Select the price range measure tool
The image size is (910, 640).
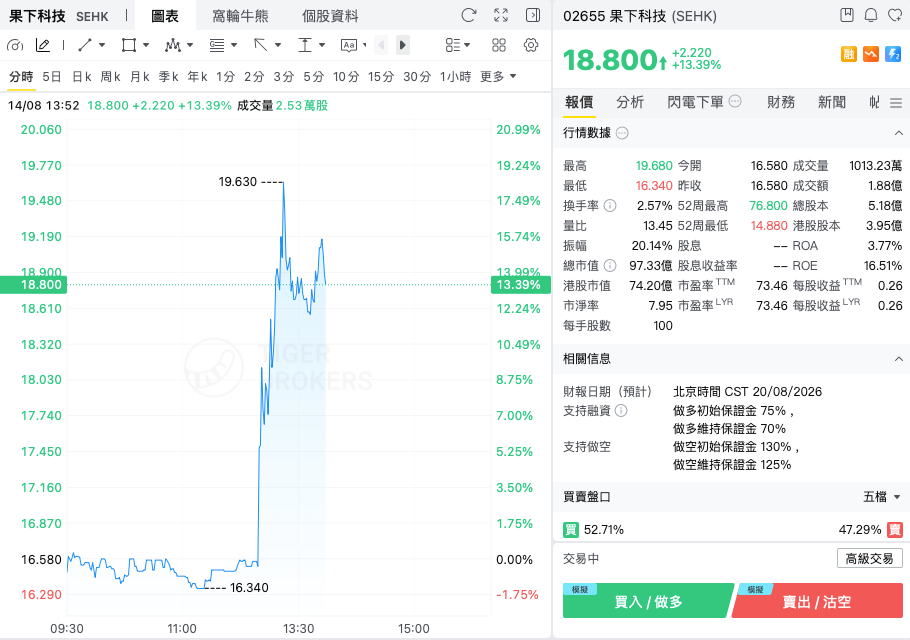click(305, 45)
